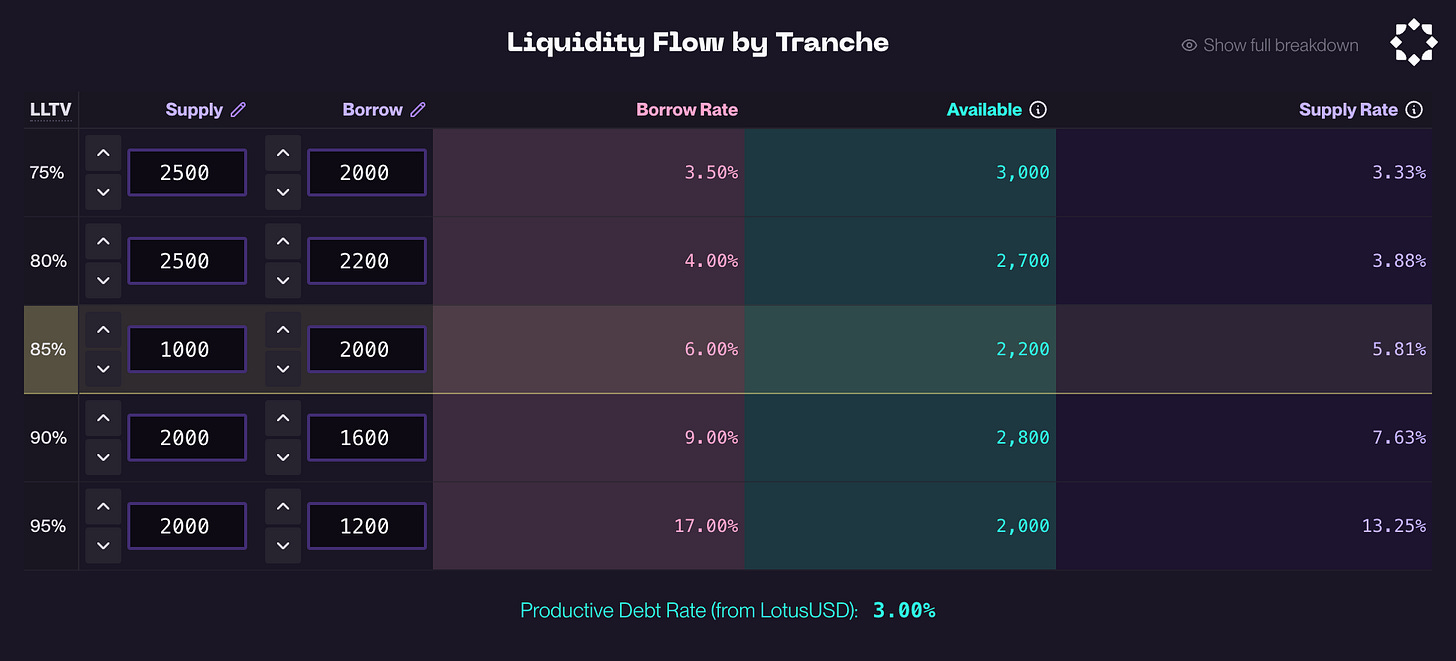Open the info icon next to Available

(x=1038, y=110)
